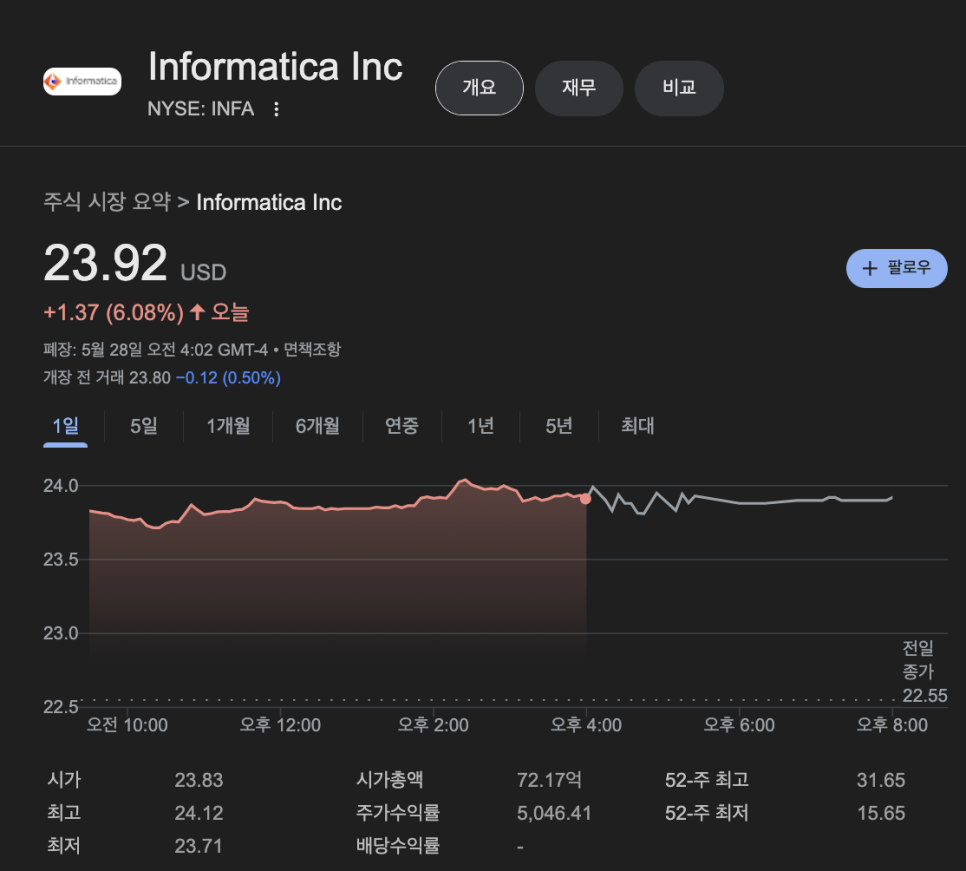The width and height of the screenshot is (966, 871).
Task: Select the 1년 chart range
Action: (x=481, y=426)
